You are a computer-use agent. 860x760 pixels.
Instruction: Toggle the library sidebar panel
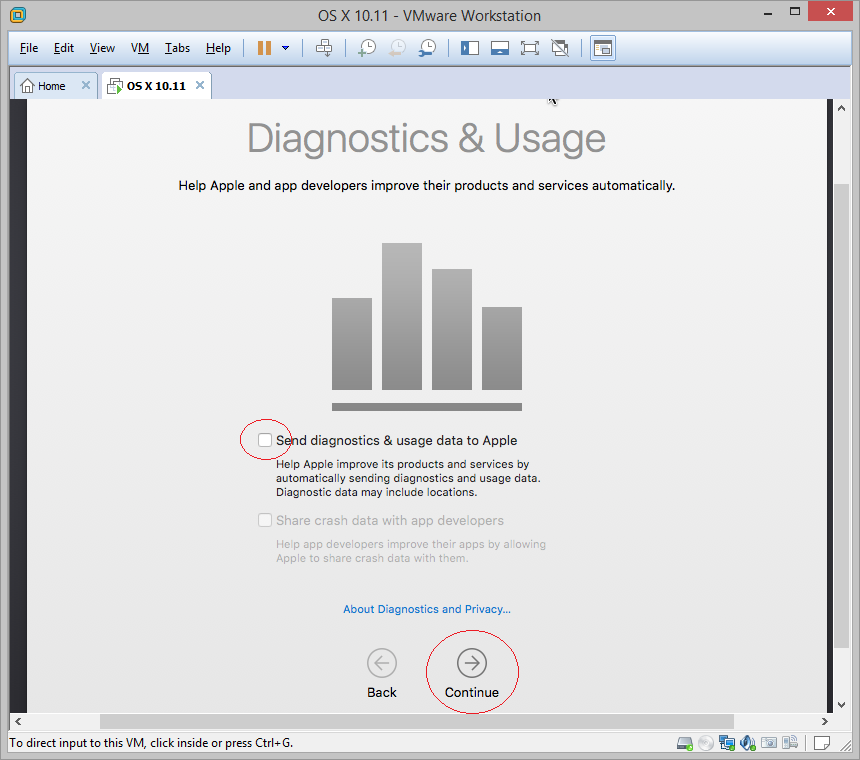pos(469,48)
